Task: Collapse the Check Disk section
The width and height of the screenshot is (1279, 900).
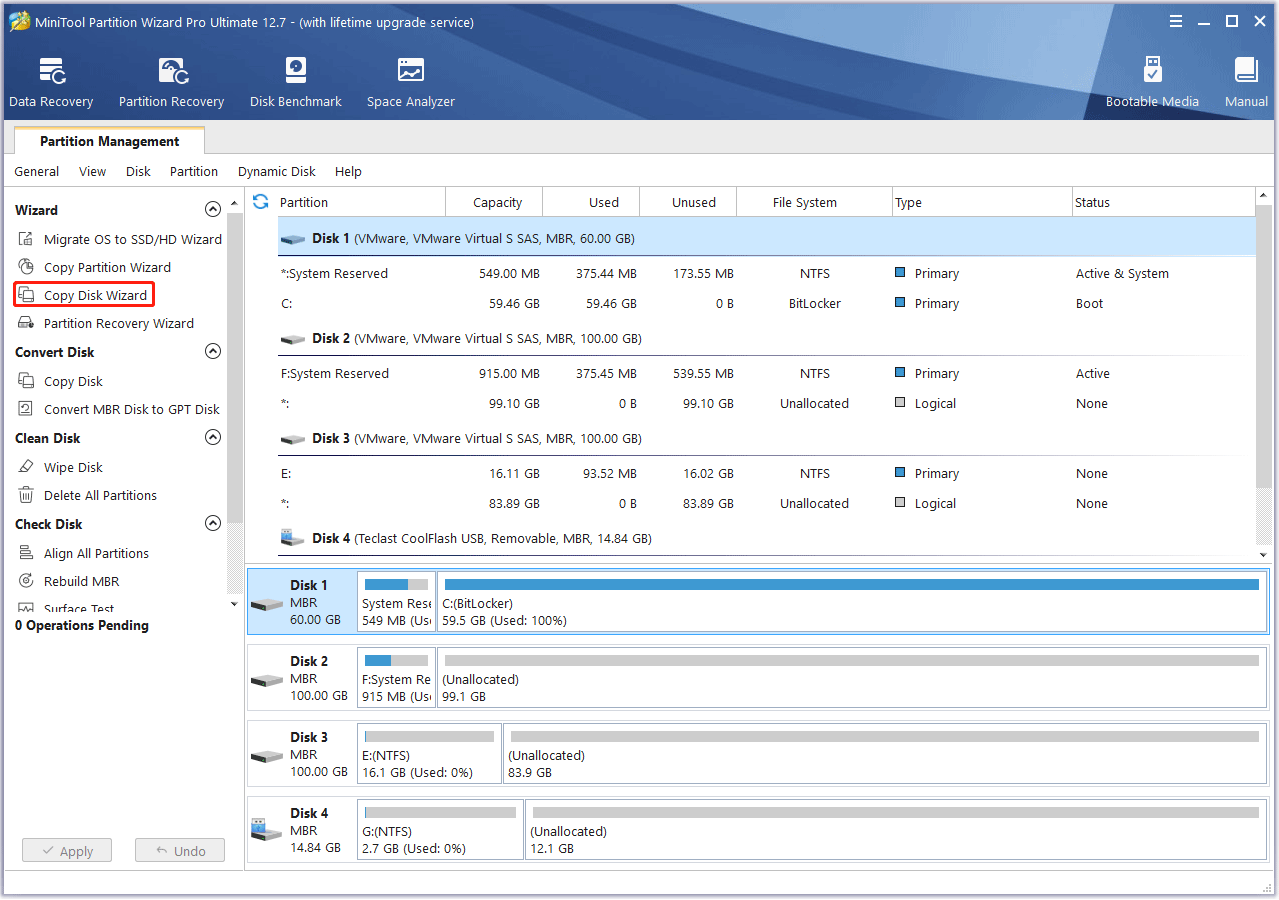Action: (212, 524)
